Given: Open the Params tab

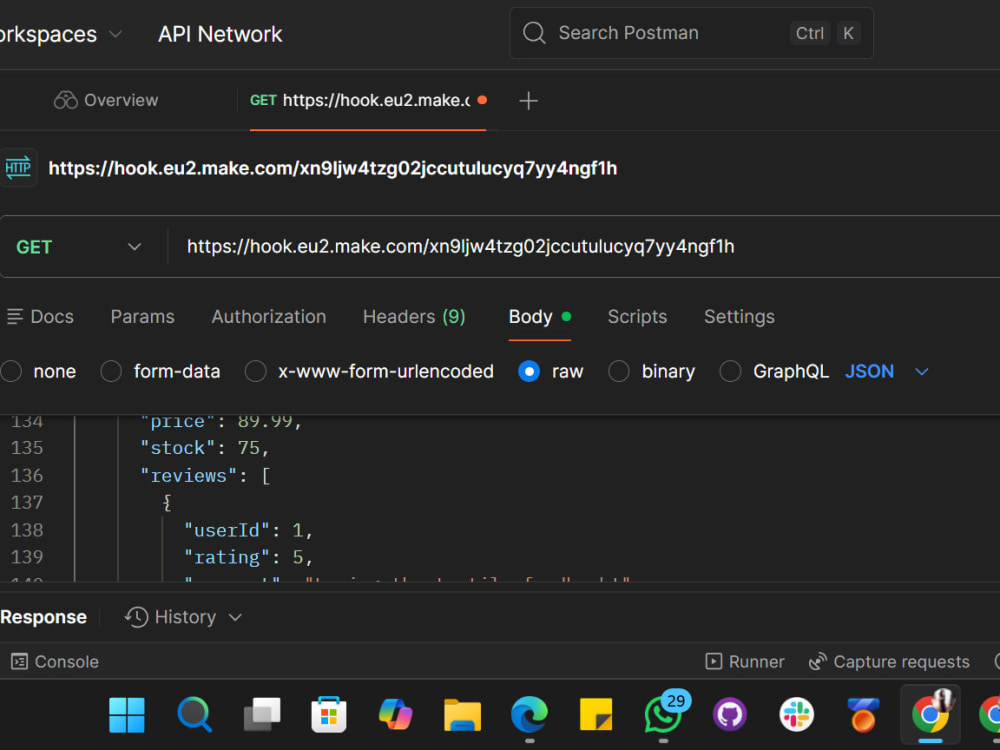Looking at the screenshot, I should [143, 316].
